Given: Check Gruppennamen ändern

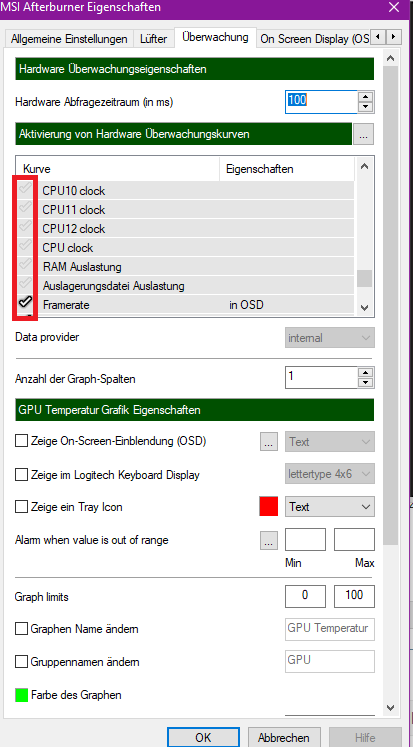Looking at the screenshot, I should (x=21, y=662).
